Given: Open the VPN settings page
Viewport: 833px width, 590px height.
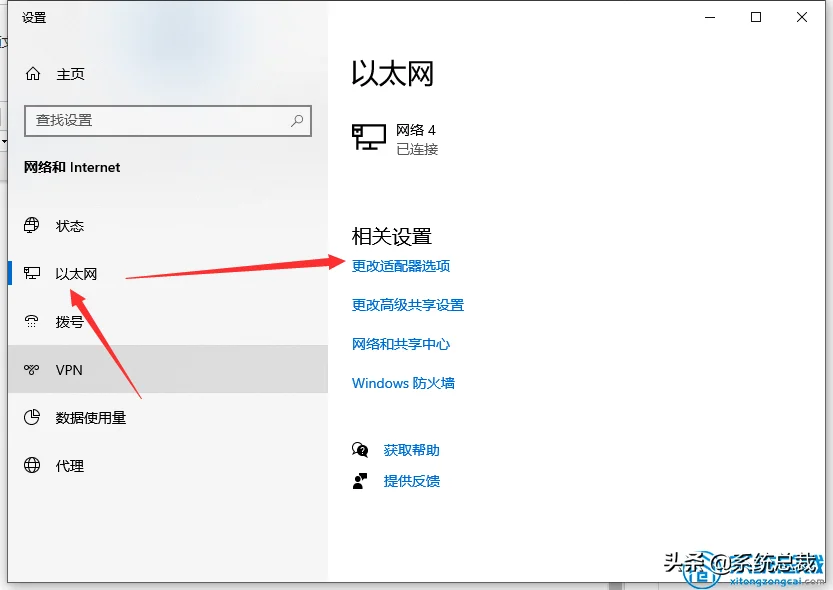Looking at the screenshot, I should pos(168,370).
